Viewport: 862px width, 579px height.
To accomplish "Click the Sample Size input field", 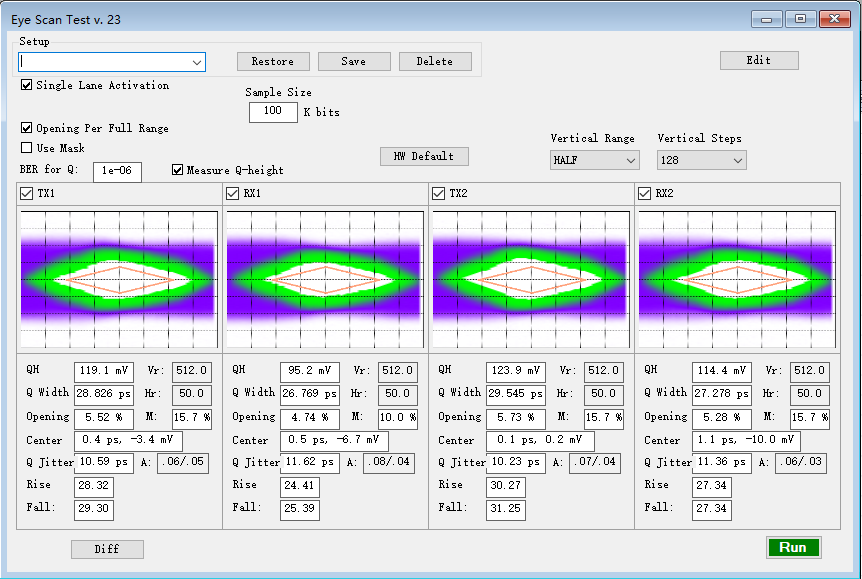I will point(273,112).
